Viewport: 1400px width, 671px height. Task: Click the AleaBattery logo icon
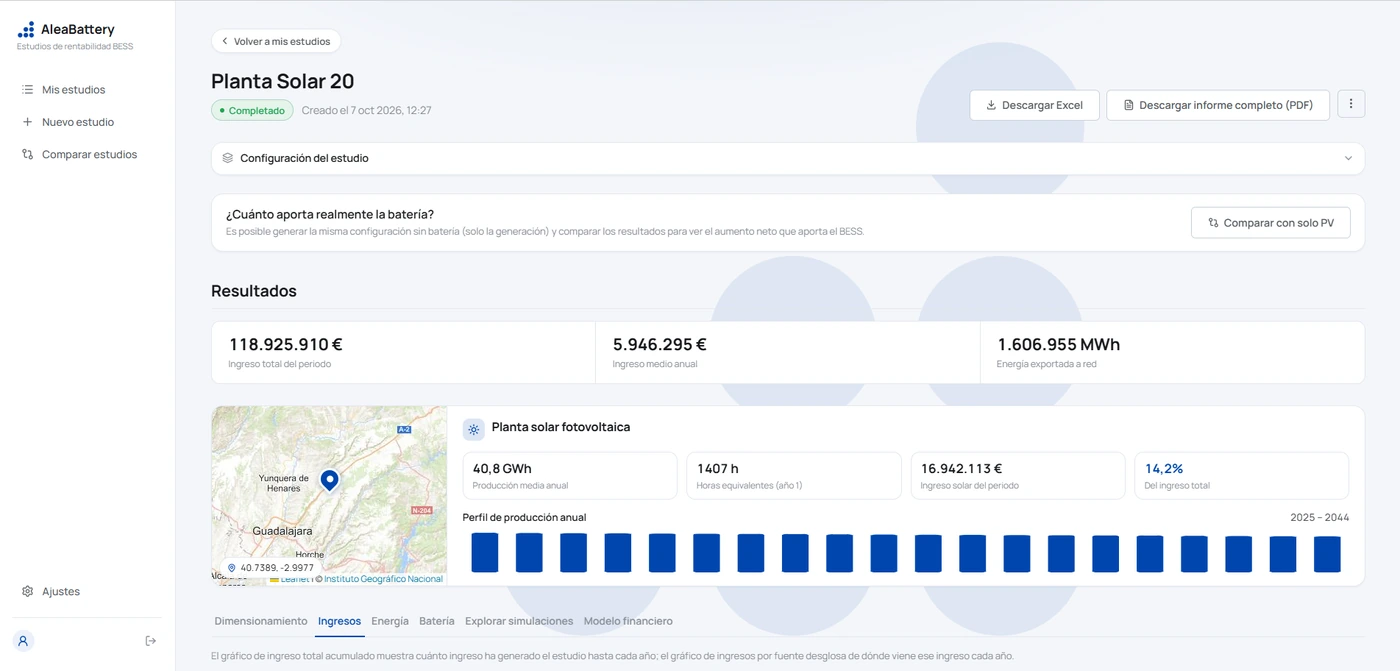pyautogui.click(x=26, y=30)
